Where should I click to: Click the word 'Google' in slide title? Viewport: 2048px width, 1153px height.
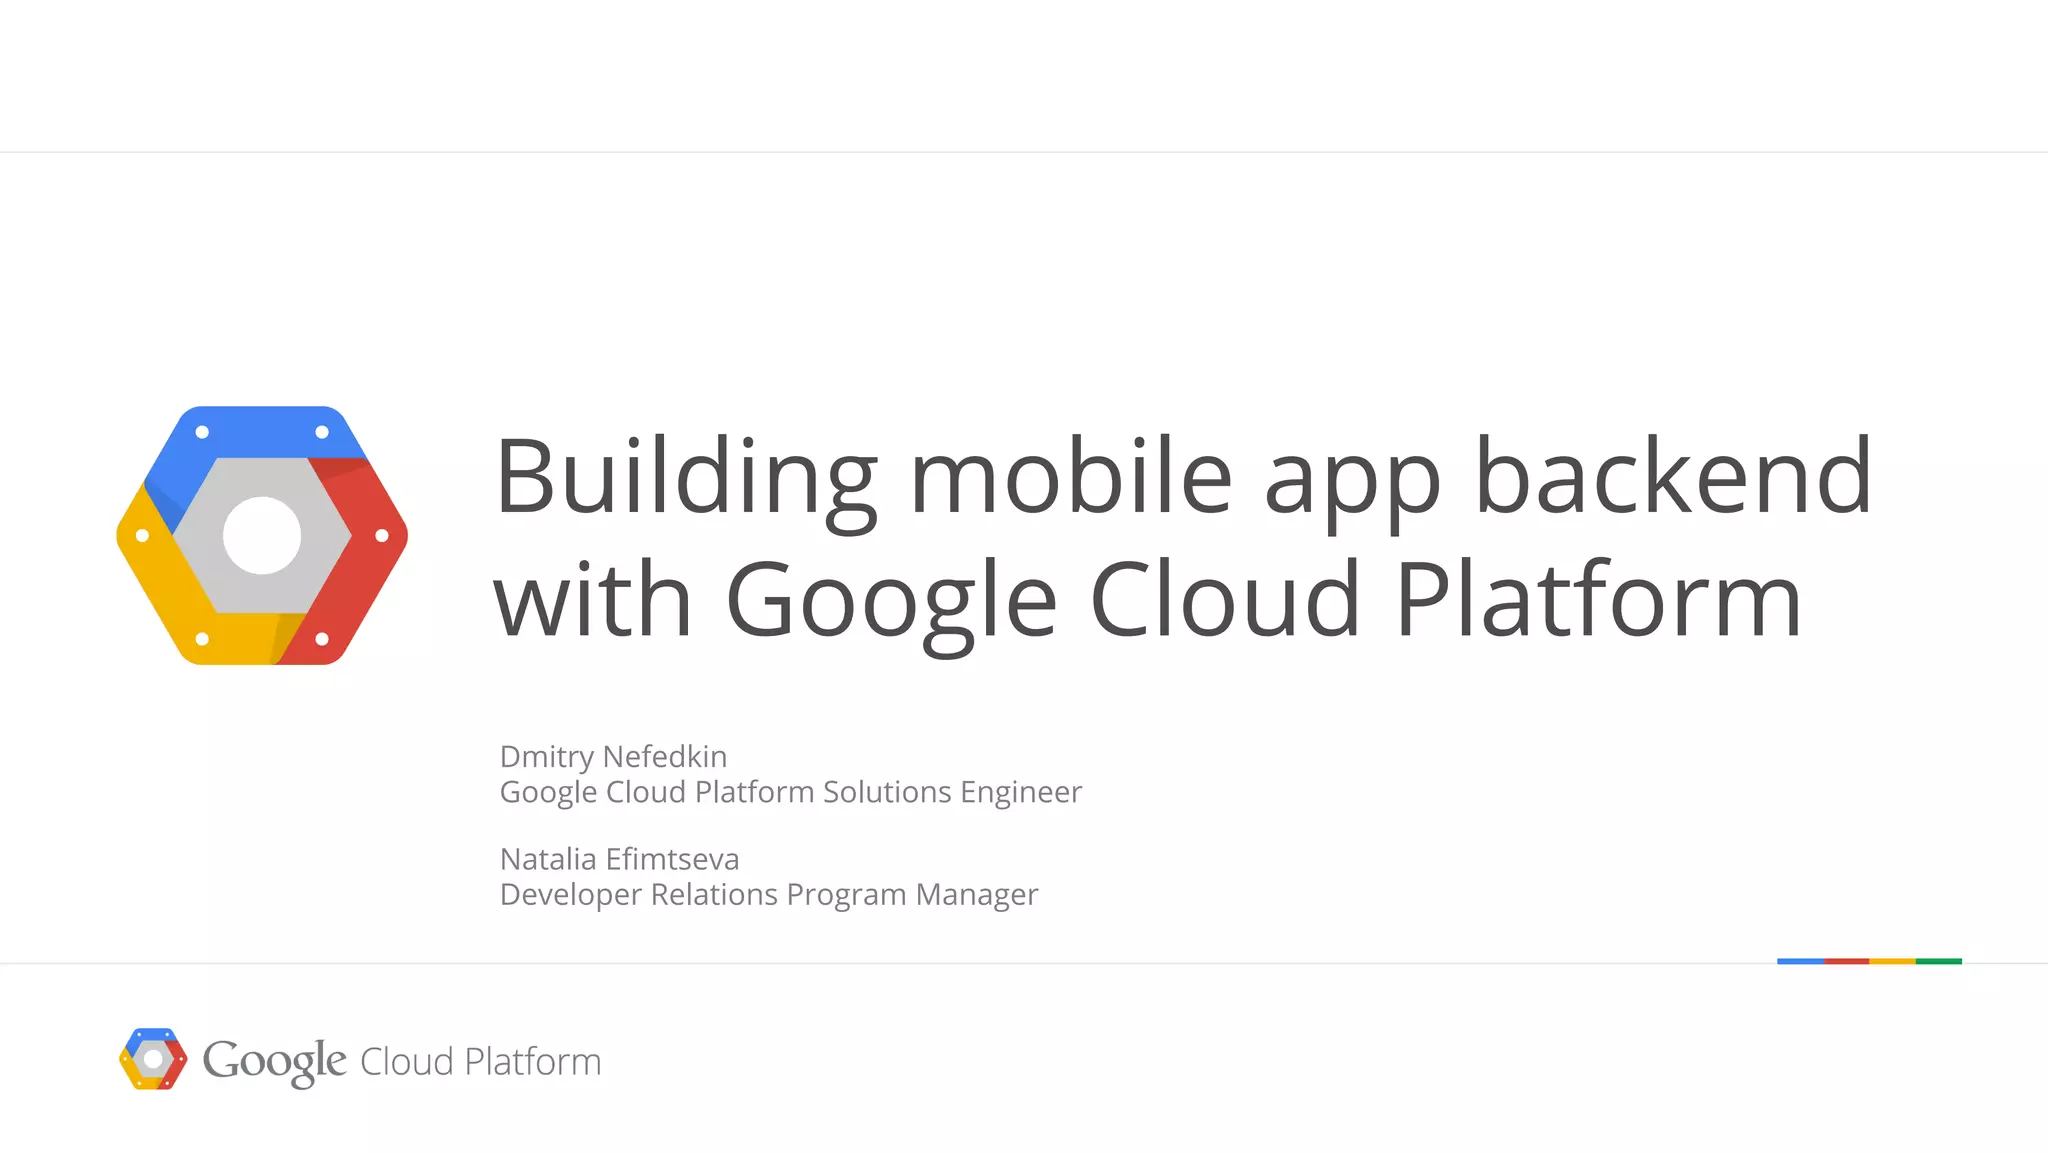(x=890, y=600)
